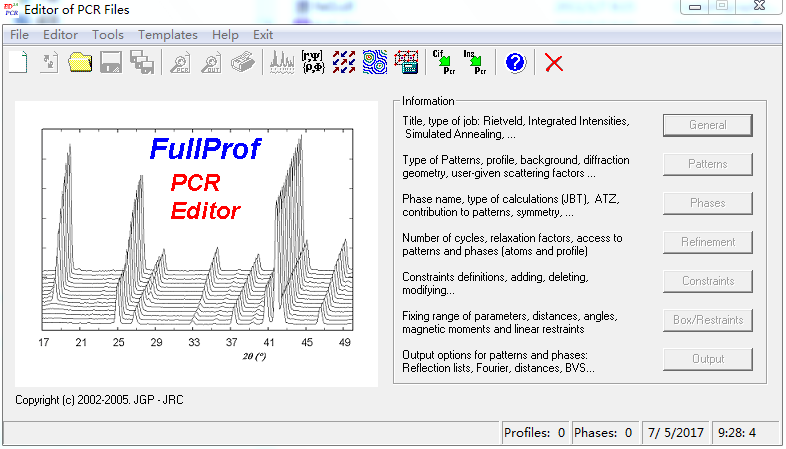This screenshot has height=449, width=786.
Task: Click 'Fixing range of parameters' description
Action: tap(510, 323)
